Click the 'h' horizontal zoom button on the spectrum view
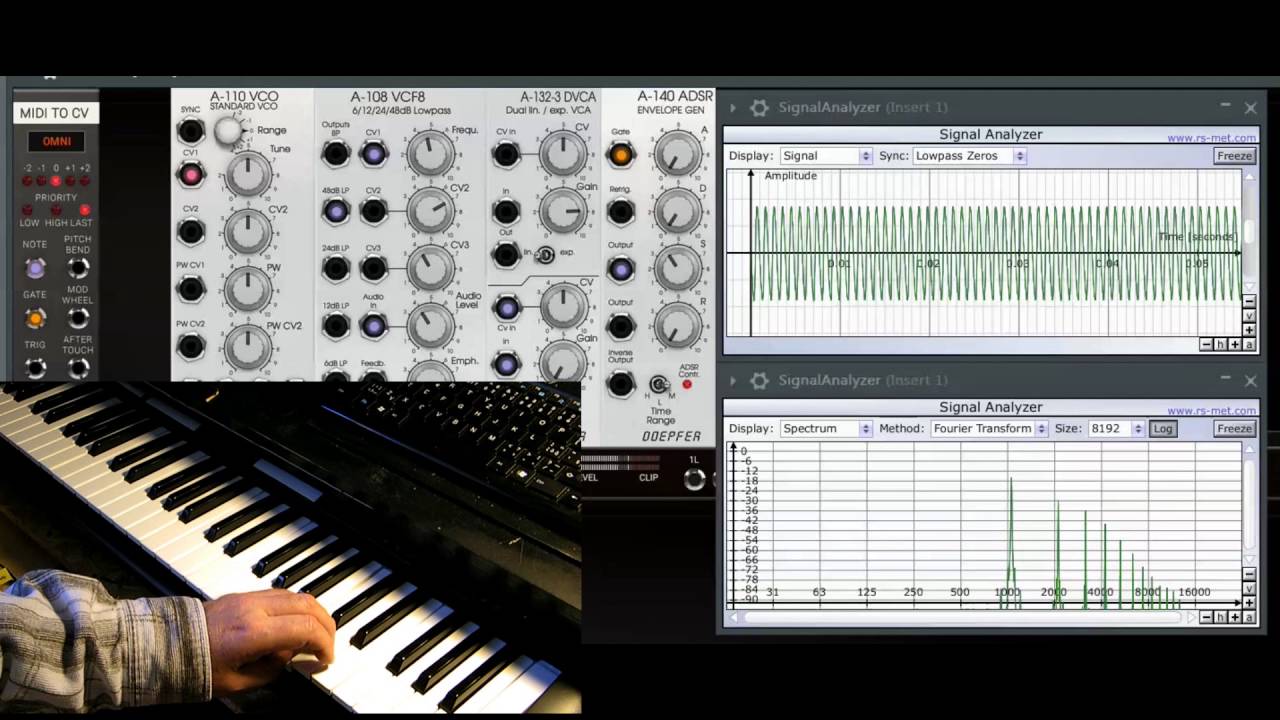This screenshot has width=1280, height=720. pos(1221,617)
